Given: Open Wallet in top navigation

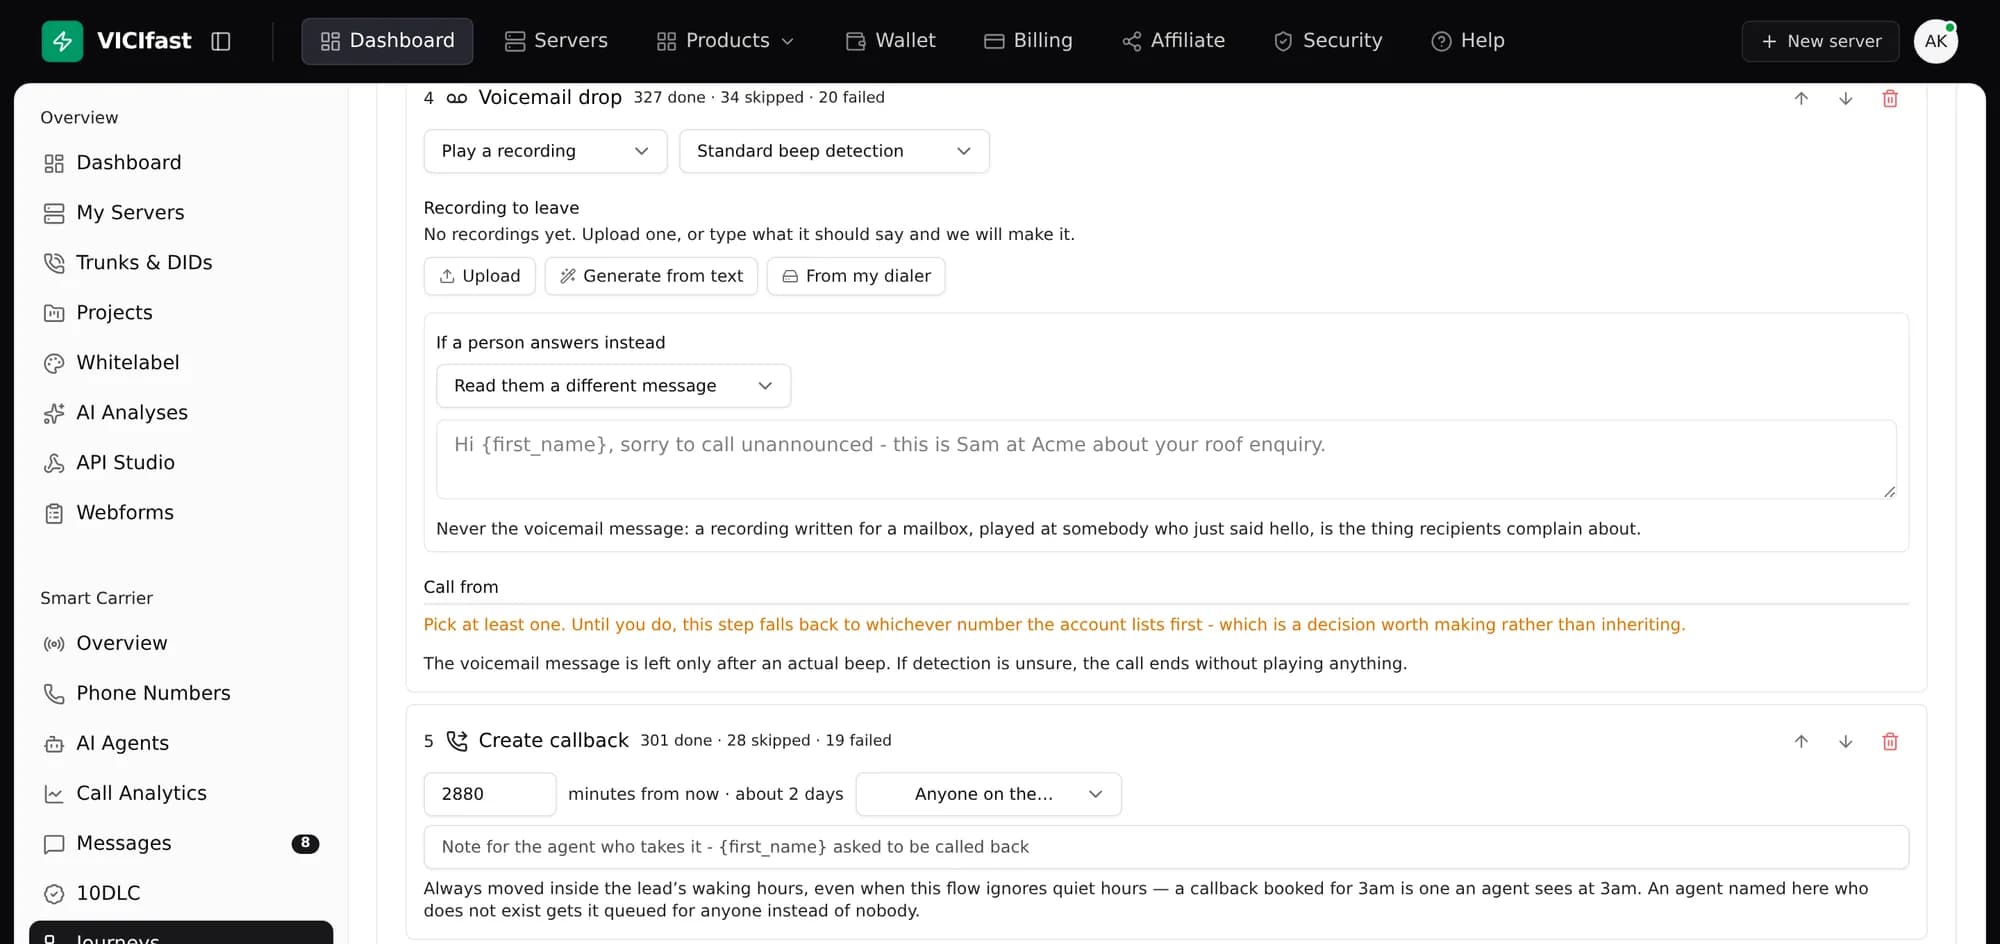Looking at the screenshot, I should coord(890,41).
